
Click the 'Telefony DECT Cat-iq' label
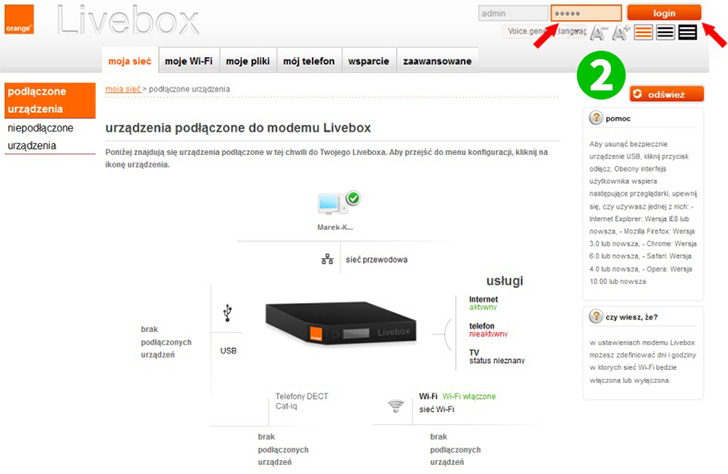[x=301, y=401]
